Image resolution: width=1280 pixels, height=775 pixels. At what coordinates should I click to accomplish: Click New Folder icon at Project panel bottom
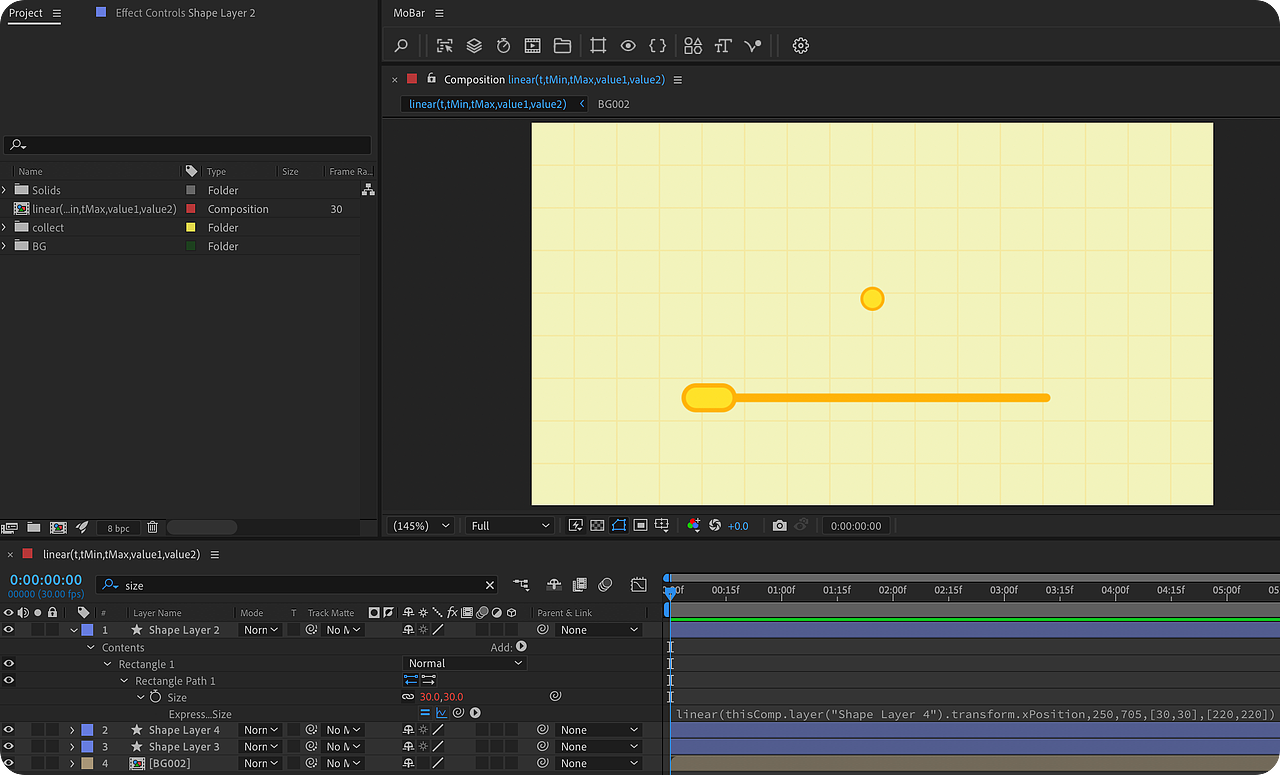tap(34, 527)
